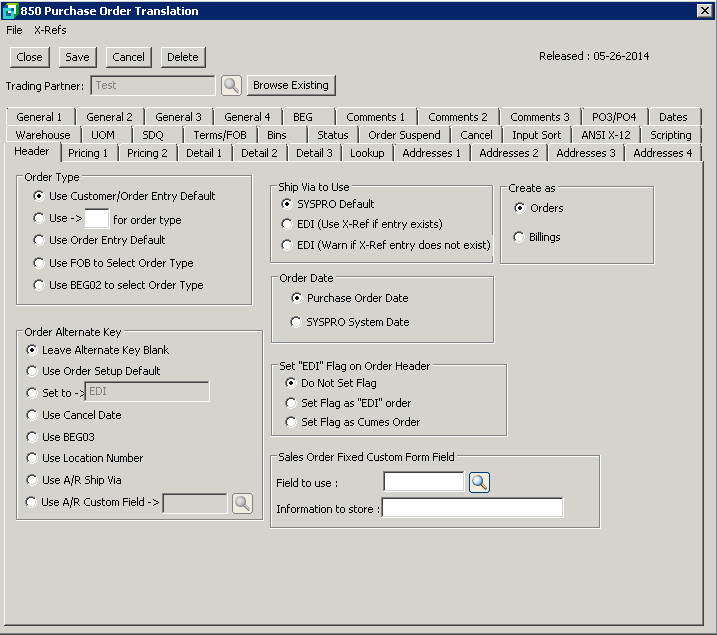Click the A/R Custom Field search icon
Viewport: 717px width, 635px height.
pos(242,503)
